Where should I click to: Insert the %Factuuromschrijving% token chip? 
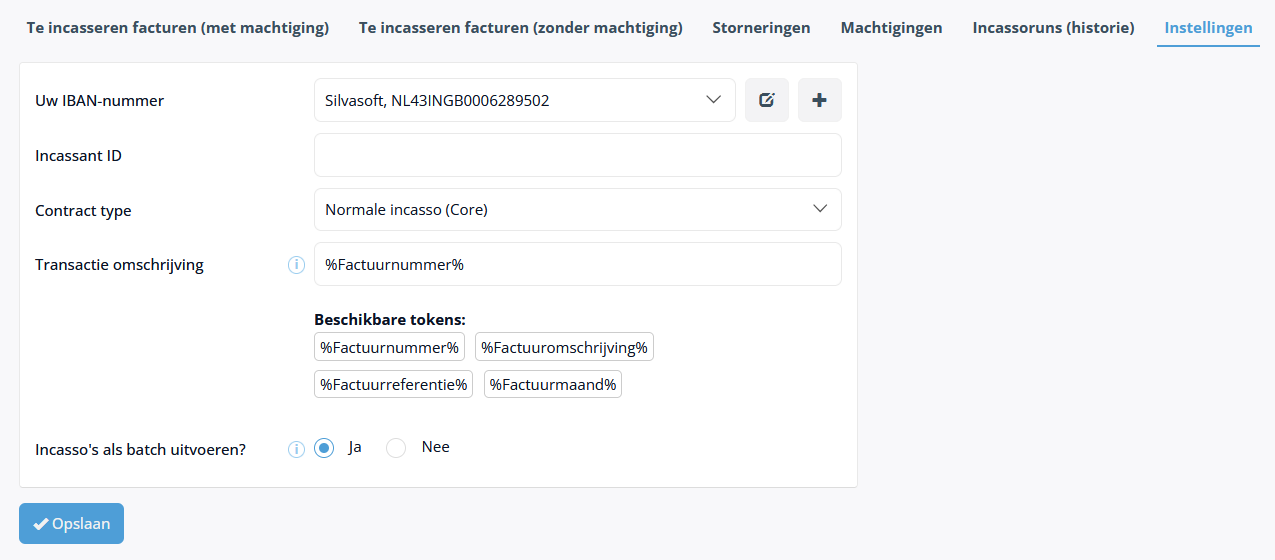[x=564, y=348]
